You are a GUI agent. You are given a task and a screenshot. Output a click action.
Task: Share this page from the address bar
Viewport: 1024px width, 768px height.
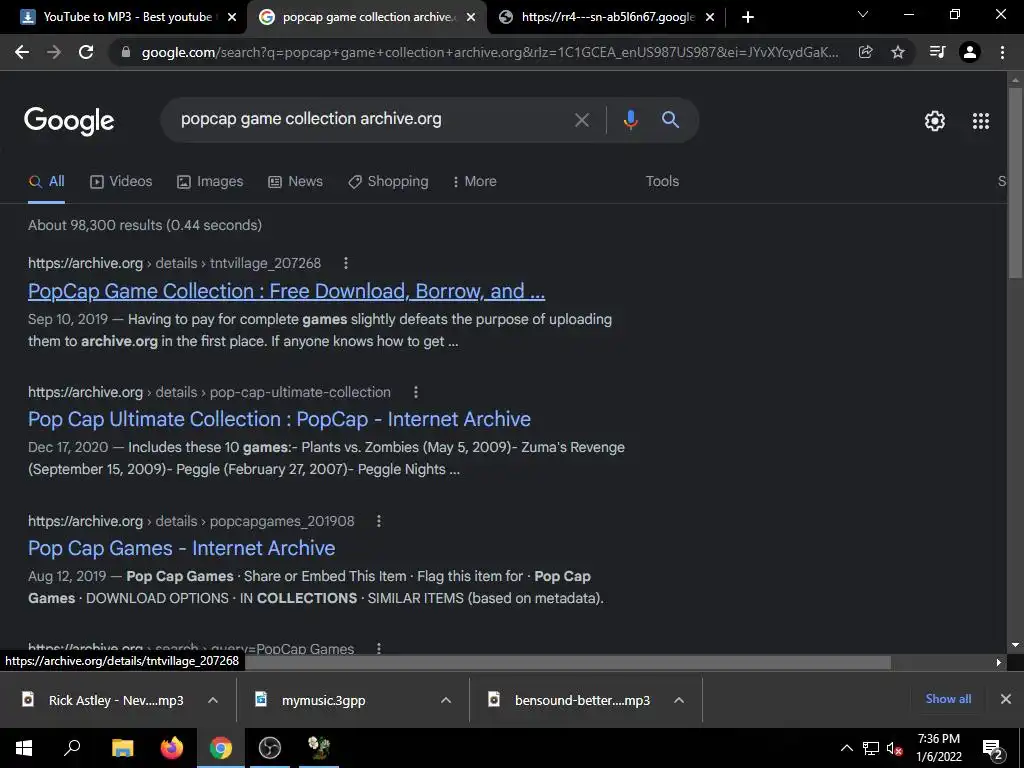coord(865,52)
